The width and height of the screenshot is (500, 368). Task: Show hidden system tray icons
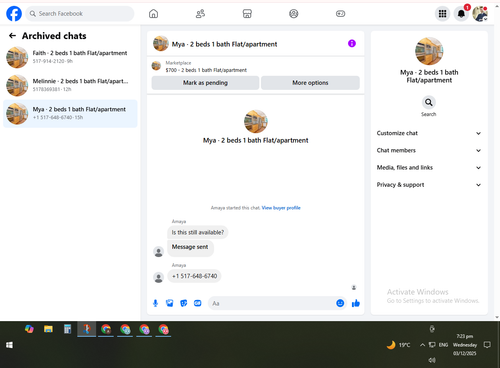[422, 345]
